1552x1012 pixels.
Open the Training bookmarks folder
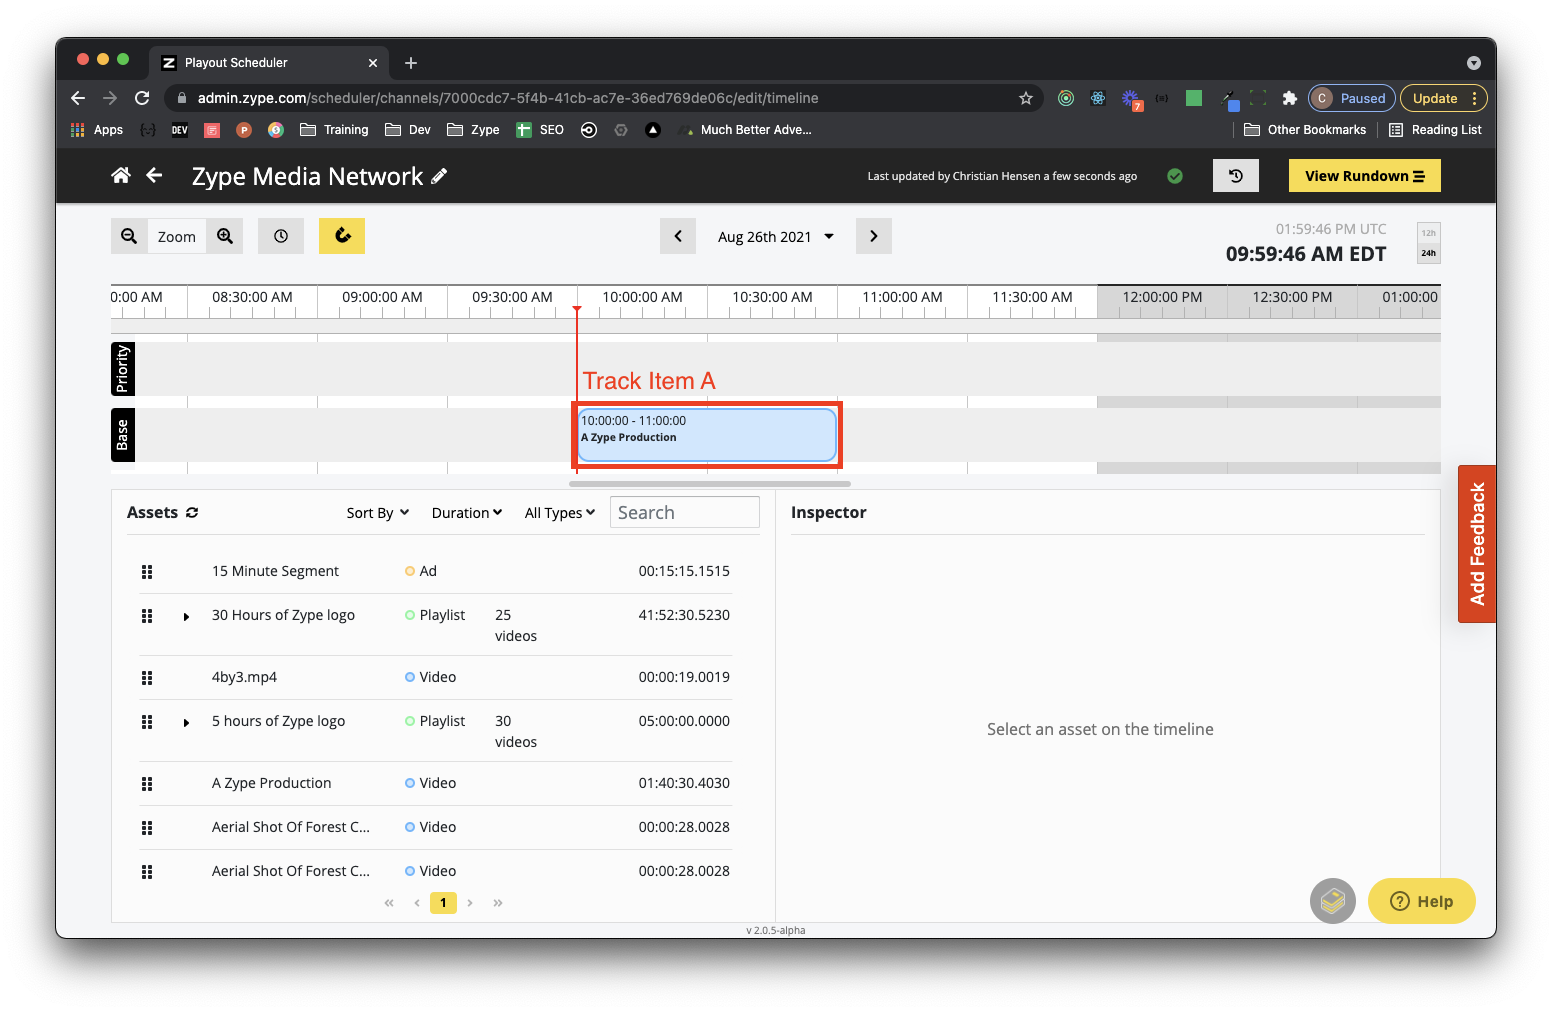coord(334,130)
